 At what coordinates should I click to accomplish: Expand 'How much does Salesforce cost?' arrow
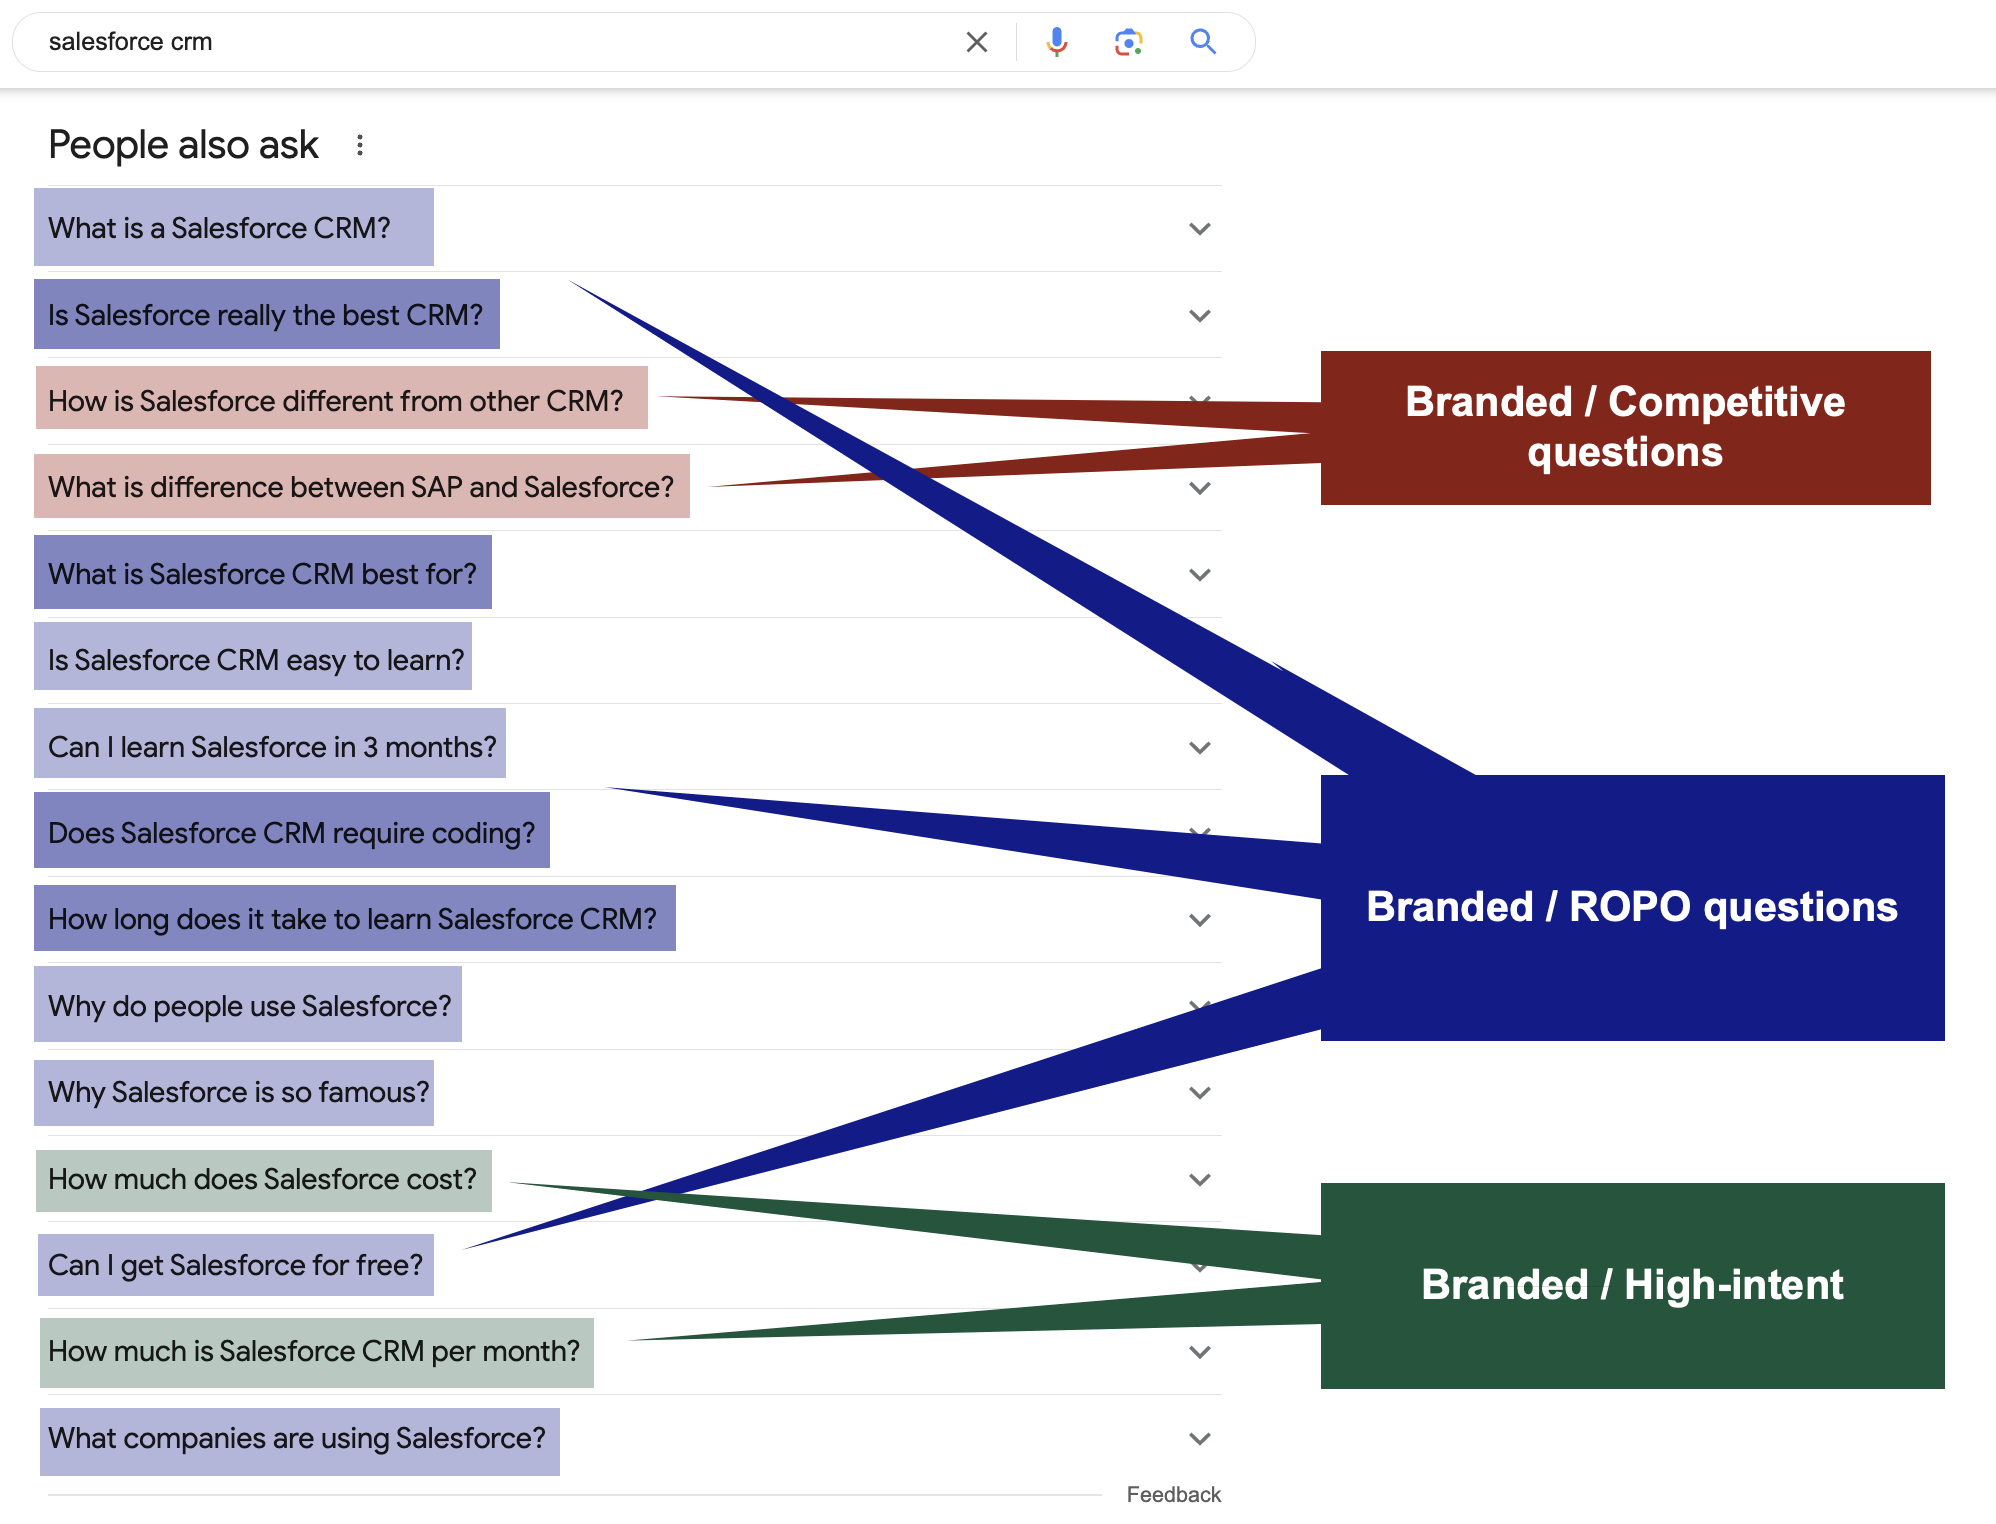[1200, 1180]
